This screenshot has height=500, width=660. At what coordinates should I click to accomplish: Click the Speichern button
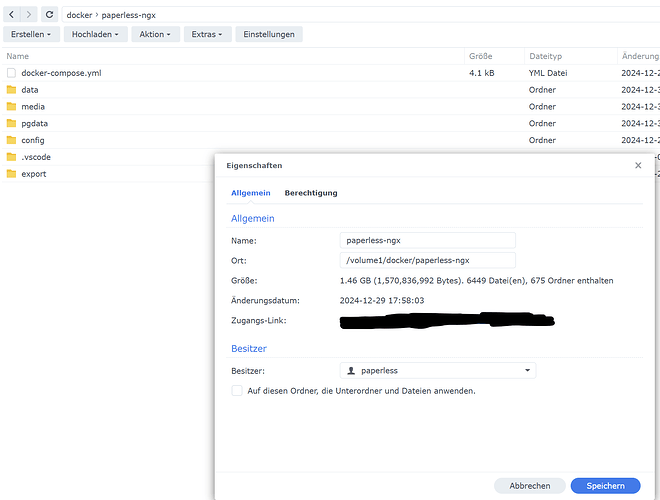point(606,486)
